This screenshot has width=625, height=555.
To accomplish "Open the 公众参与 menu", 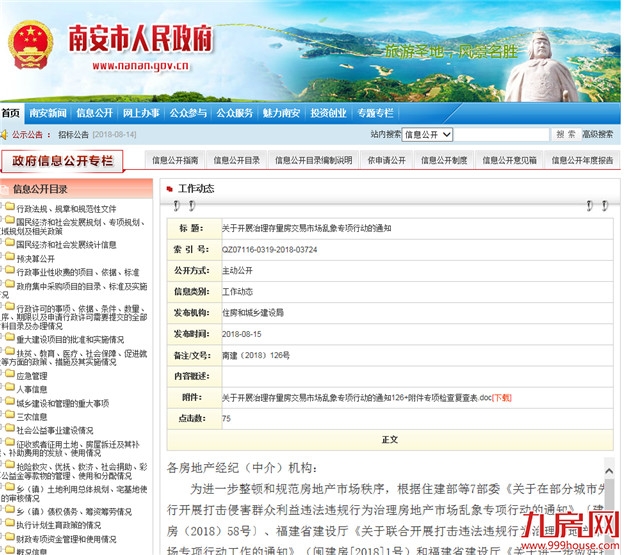I will coord(188,113).
